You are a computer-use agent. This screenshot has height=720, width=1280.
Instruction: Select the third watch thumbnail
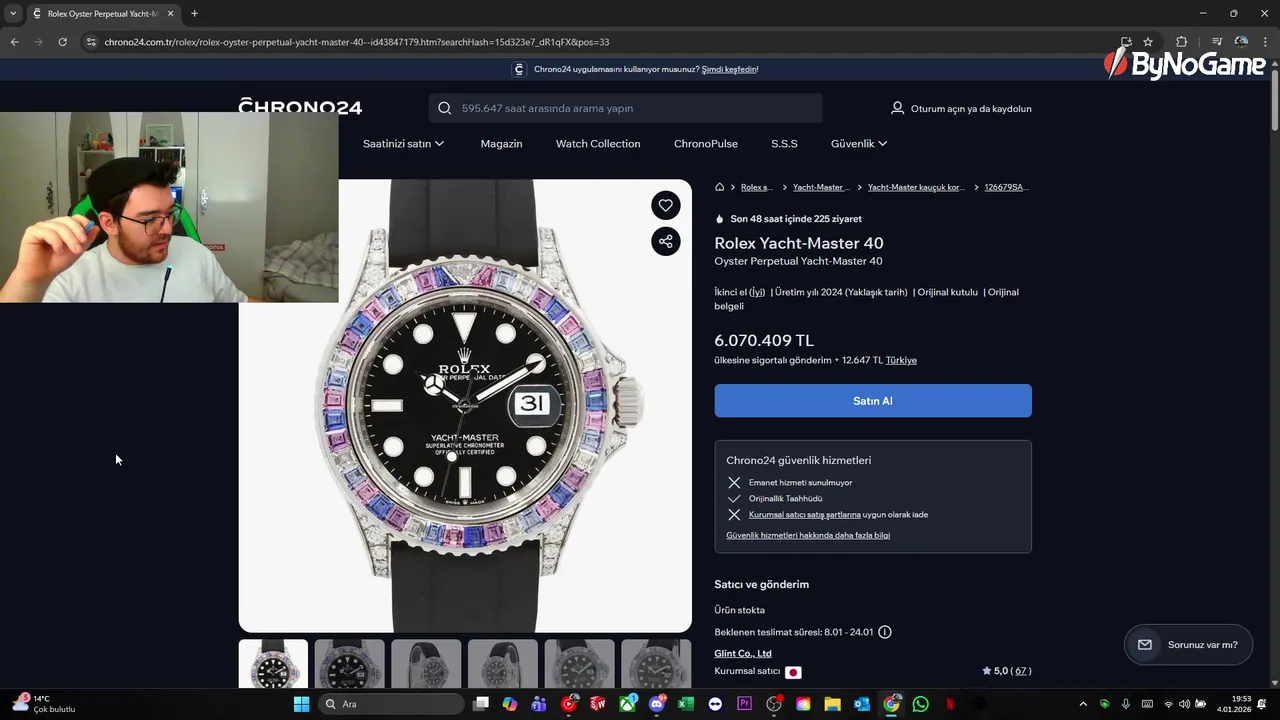[x=426, y=664]
